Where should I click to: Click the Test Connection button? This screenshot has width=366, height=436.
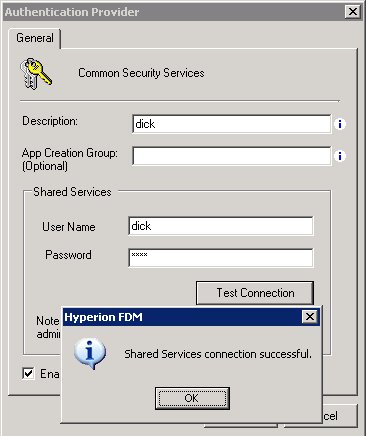[255, 293]
